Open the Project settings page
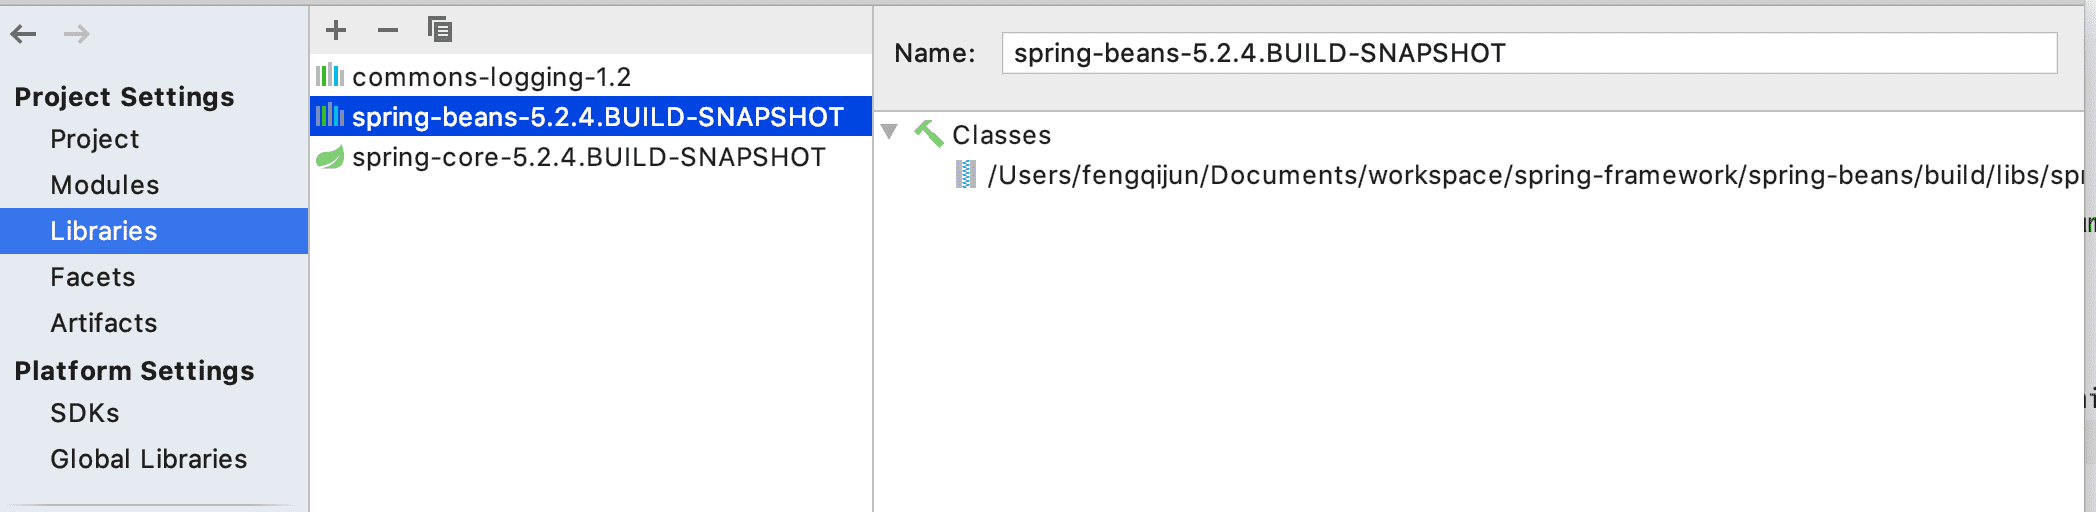 pos(95,139)
